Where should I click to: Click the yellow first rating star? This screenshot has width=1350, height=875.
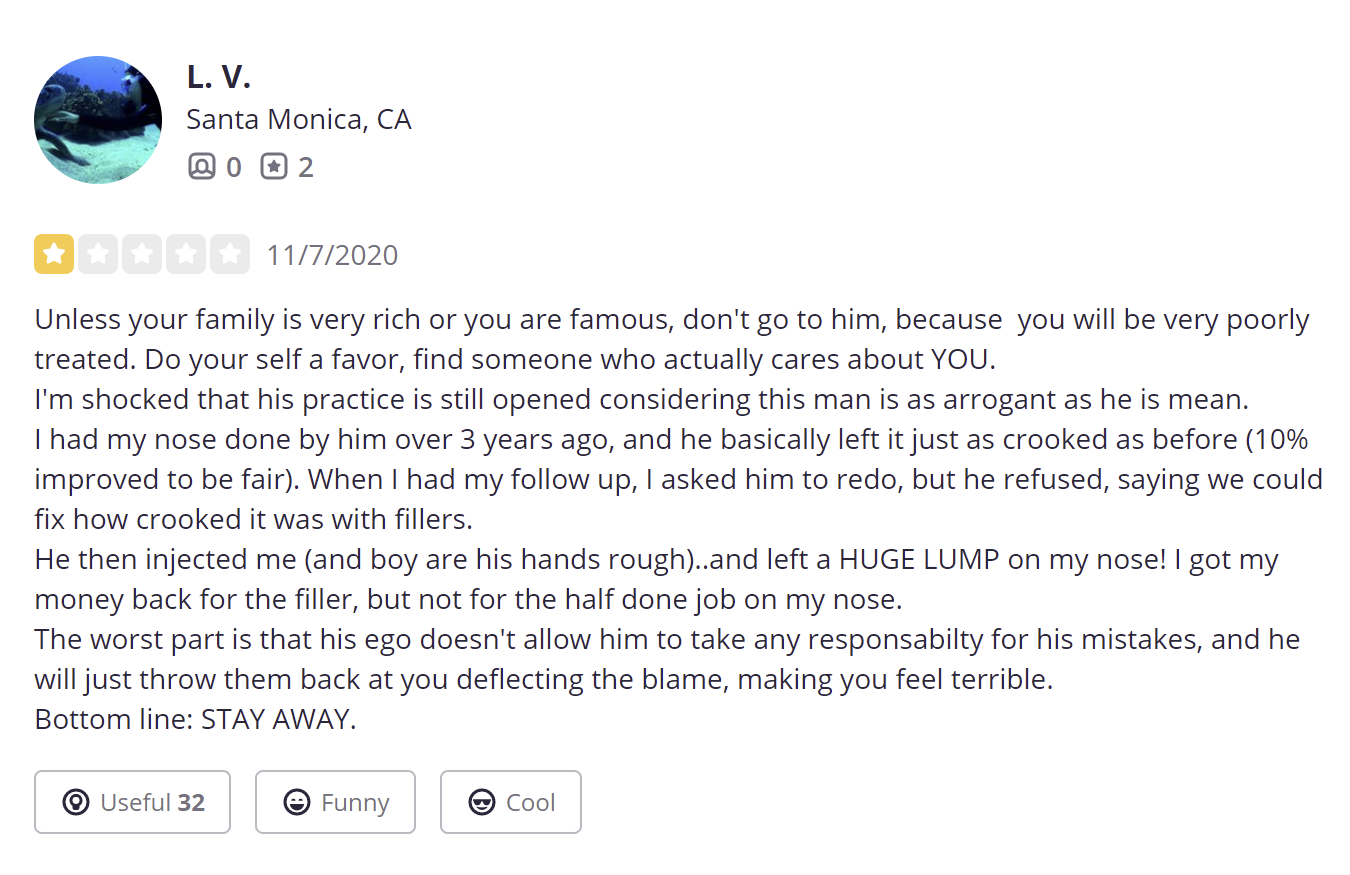(54, 254)
